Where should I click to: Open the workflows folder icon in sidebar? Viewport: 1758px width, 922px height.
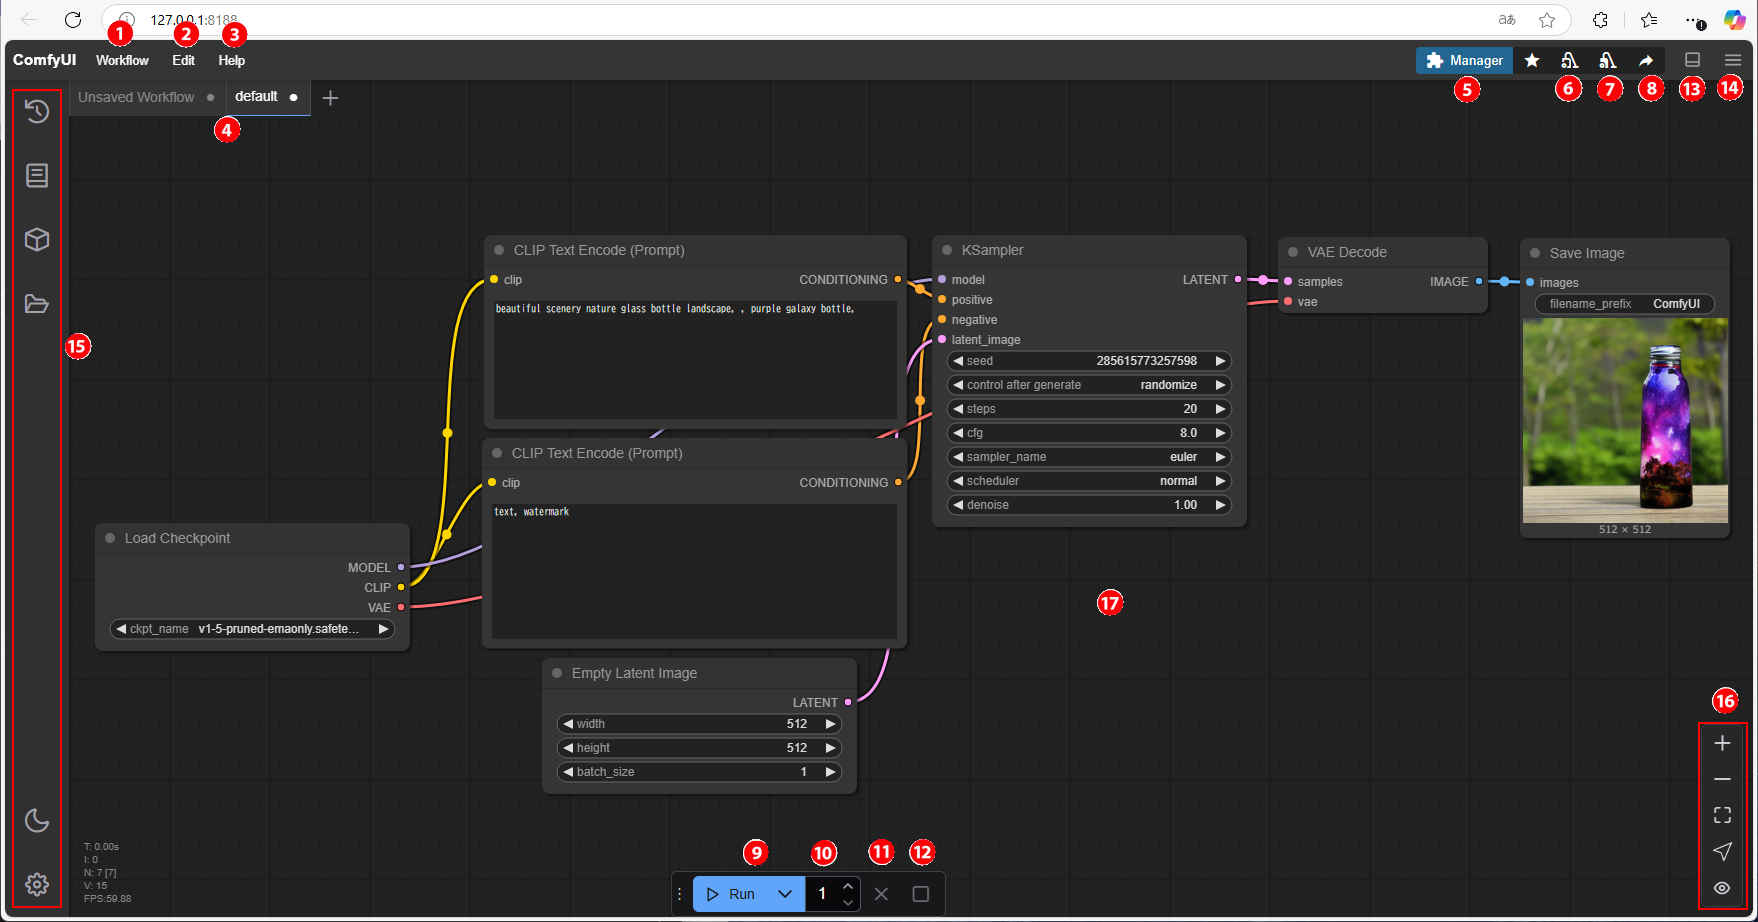tap(37, 304)
